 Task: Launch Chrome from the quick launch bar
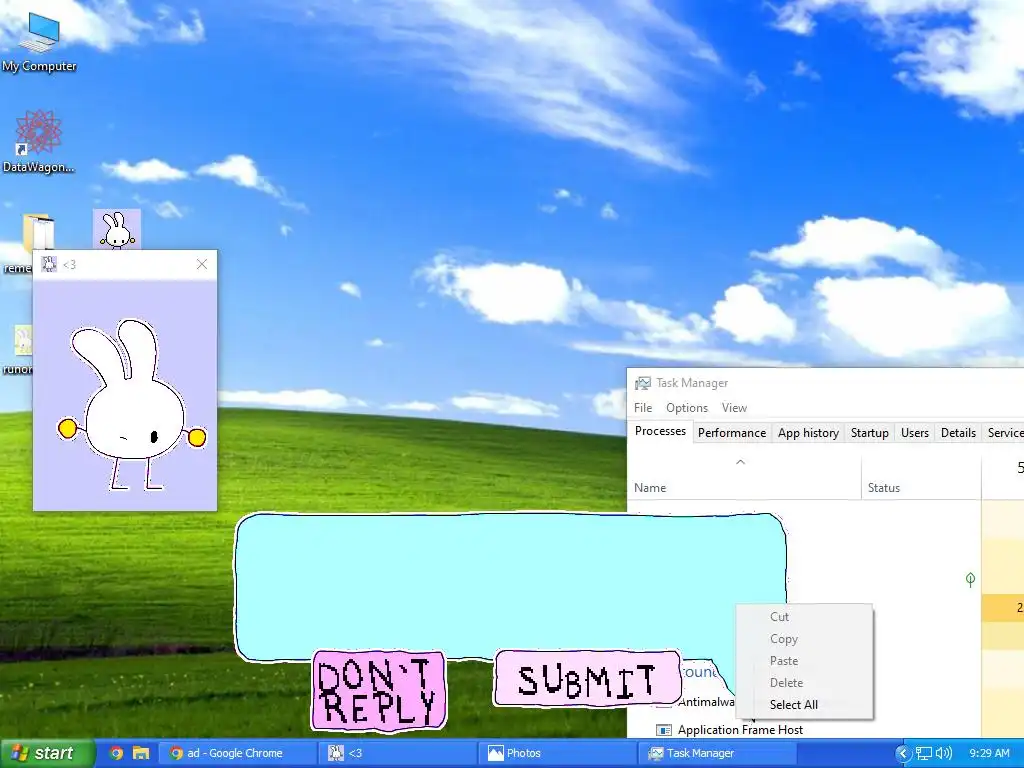(x=116, y=753)
